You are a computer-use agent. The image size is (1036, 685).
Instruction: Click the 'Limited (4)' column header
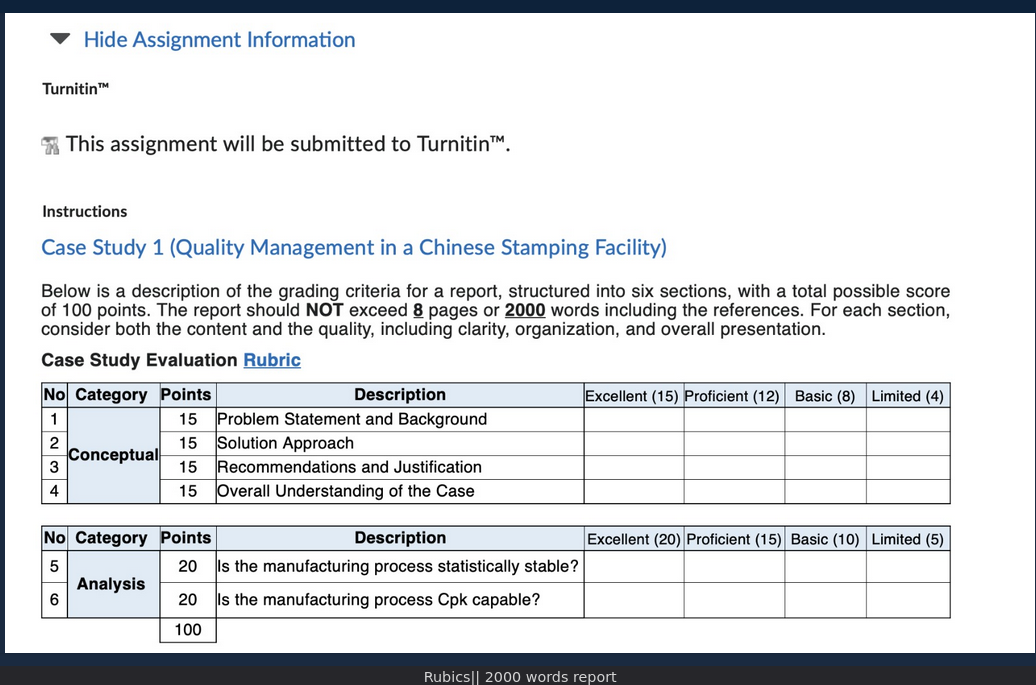[908, 396]
